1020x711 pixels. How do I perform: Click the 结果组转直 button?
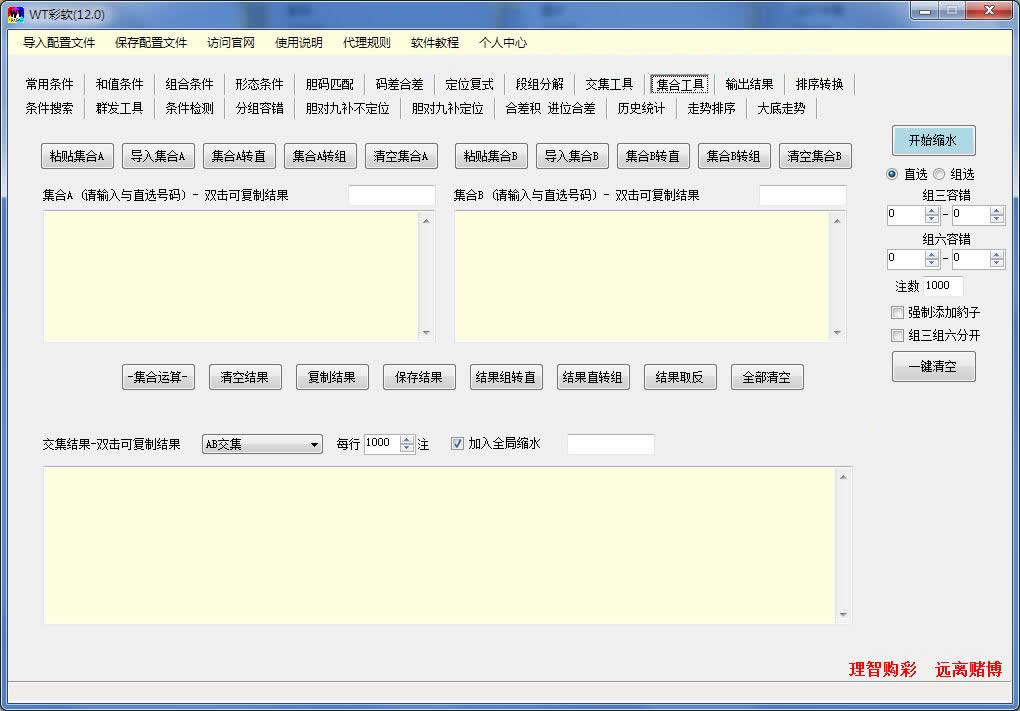coord(506,377)
